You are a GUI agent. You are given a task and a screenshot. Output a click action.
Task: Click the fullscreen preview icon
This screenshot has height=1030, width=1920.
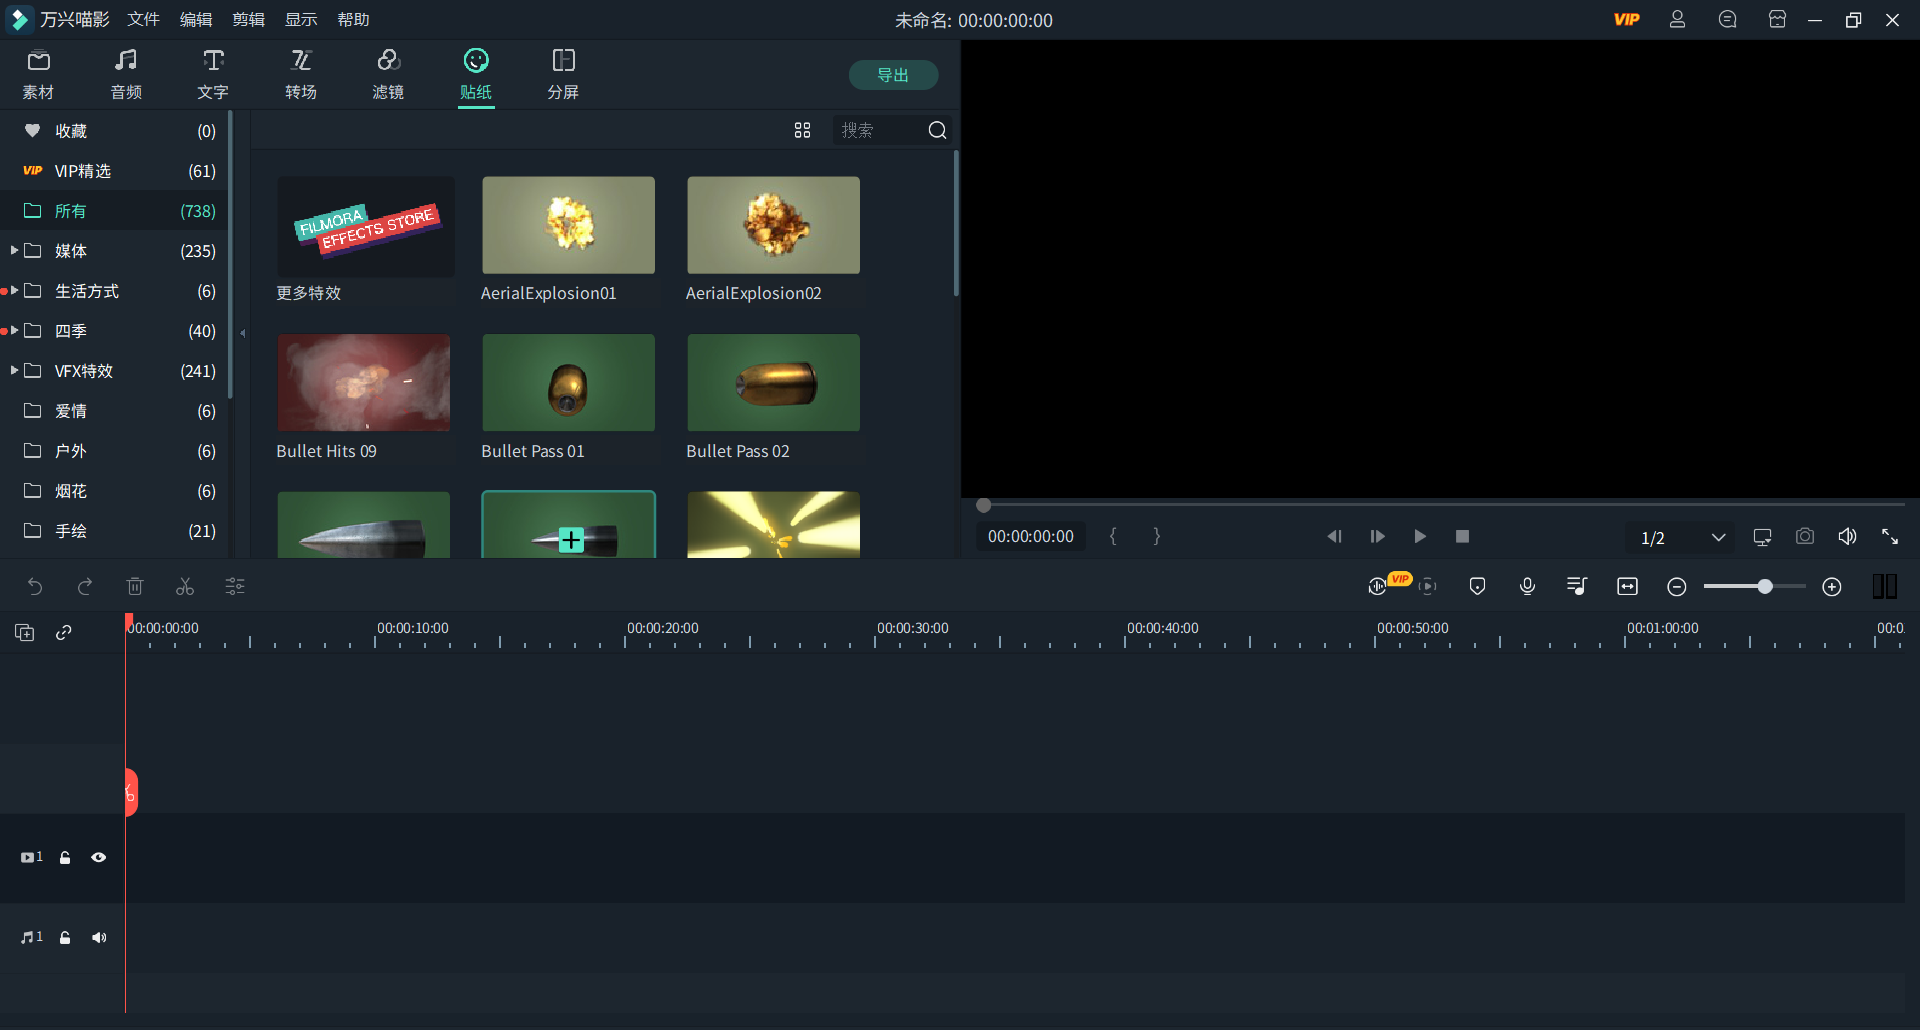(x=1889, y=537)
